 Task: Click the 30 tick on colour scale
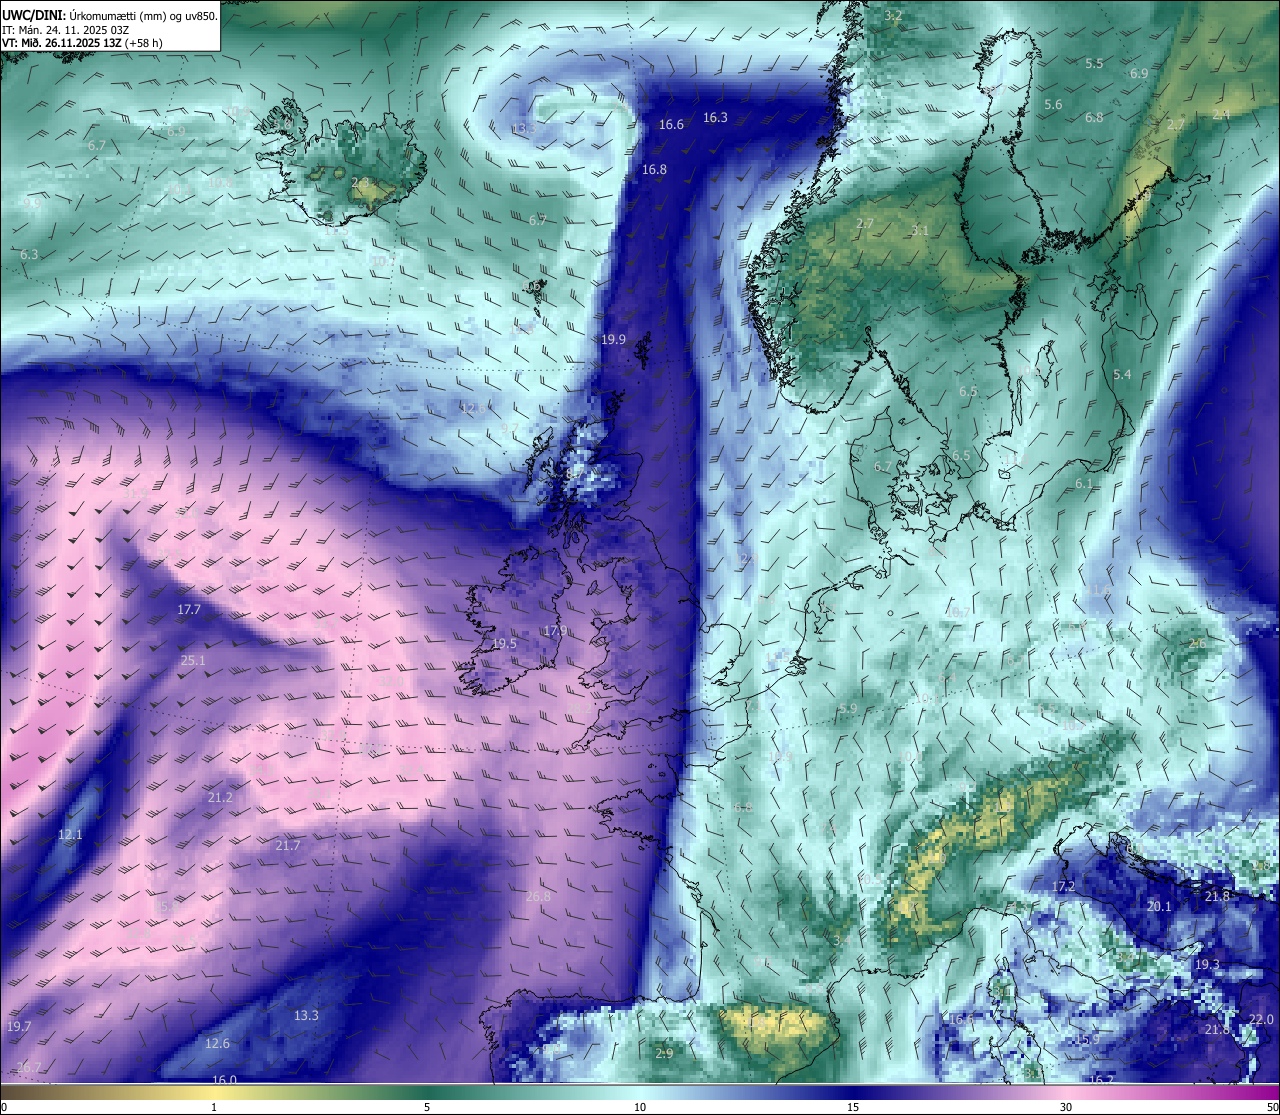(x=1066, y=1107)
